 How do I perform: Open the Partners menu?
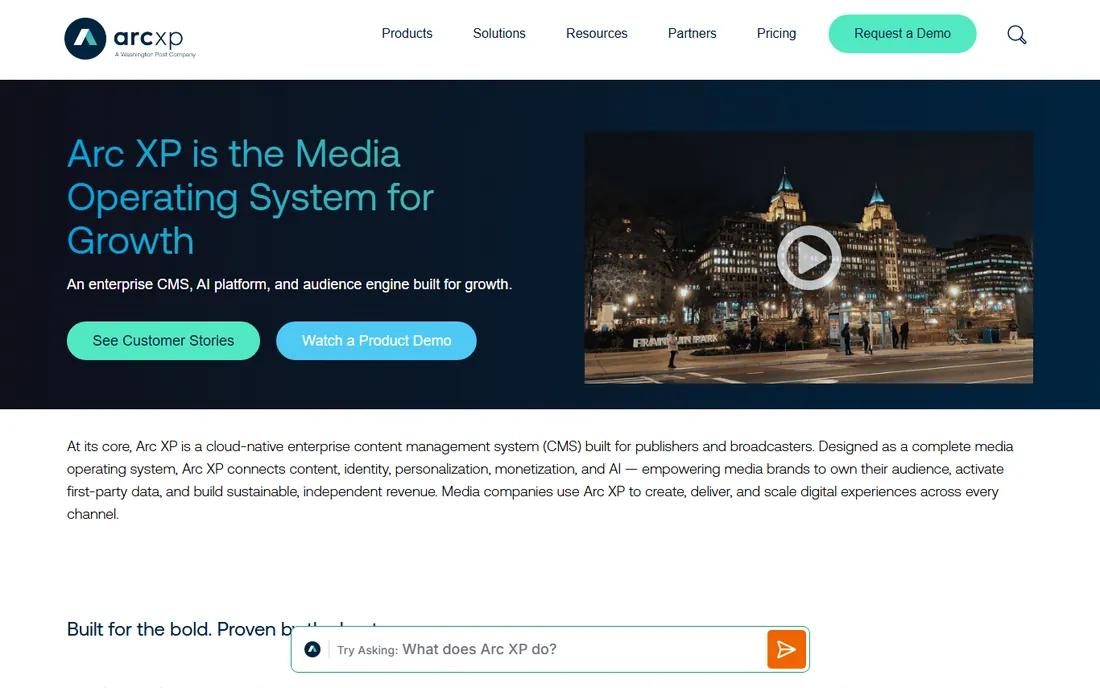coord(692,34)
